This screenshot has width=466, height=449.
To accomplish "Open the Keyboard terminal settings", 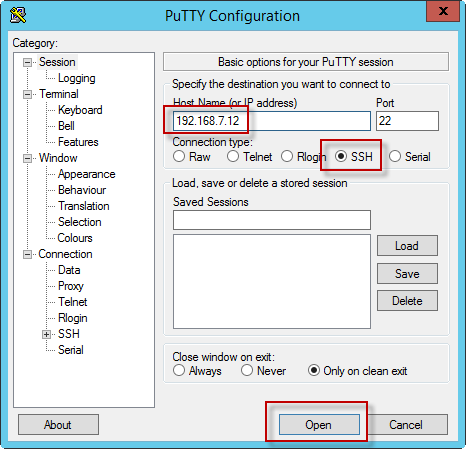I will click(x=80, y=110).
